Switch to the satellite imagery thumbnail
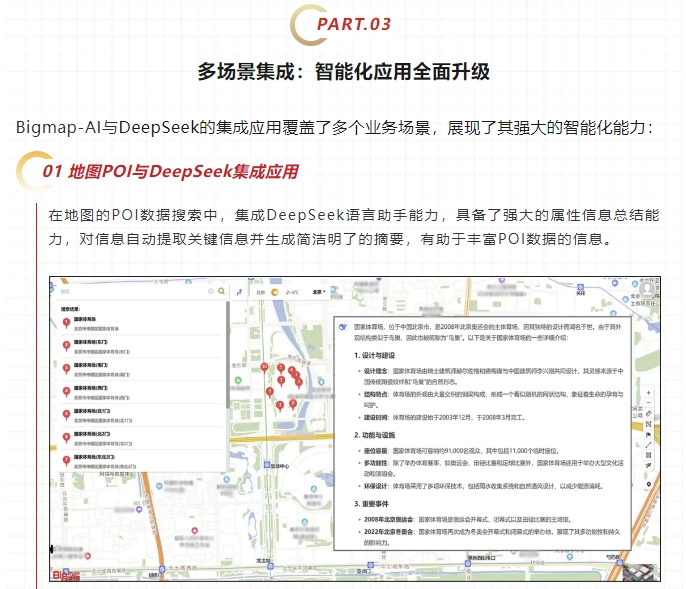 (x=640, y=572)
